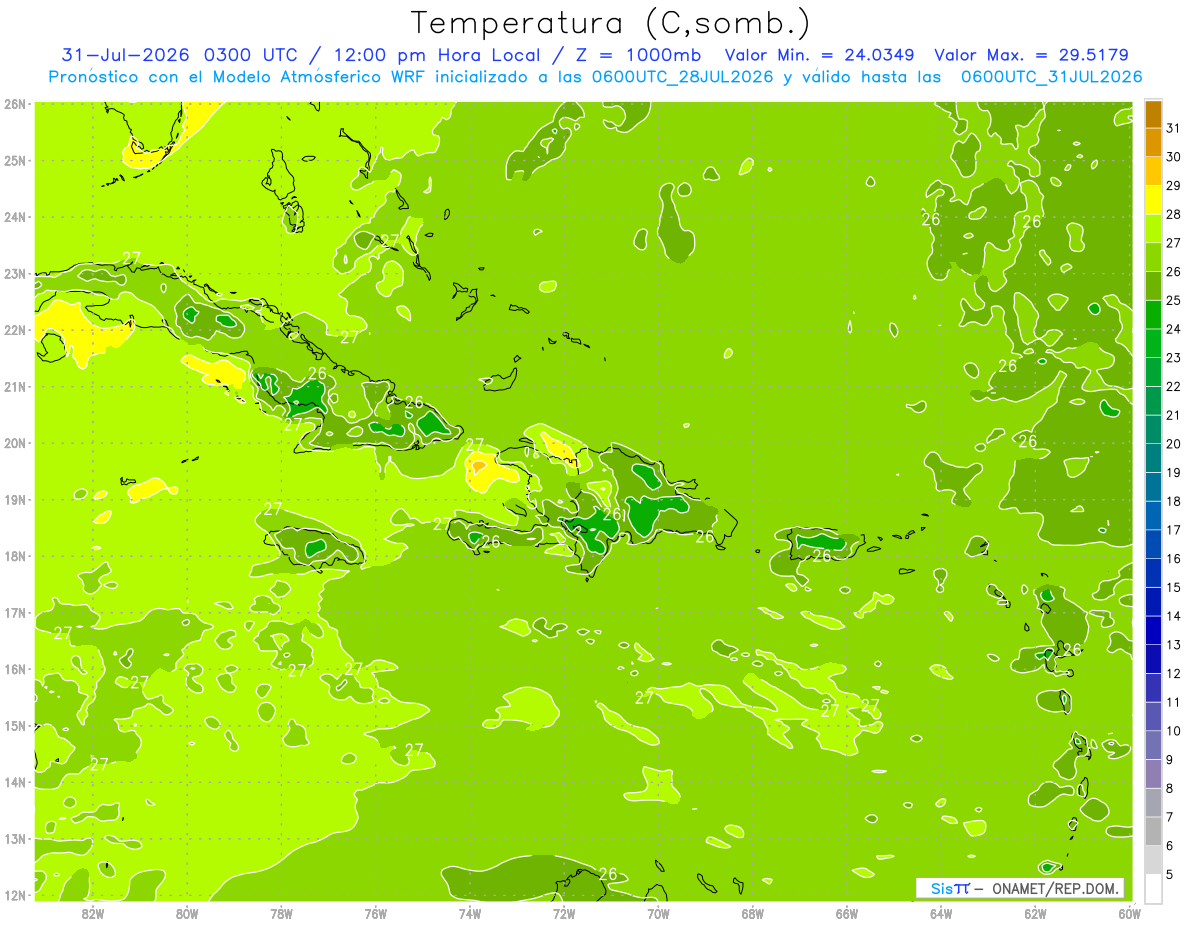Pick the dark orange swatch above 31

coord(1153,114)
